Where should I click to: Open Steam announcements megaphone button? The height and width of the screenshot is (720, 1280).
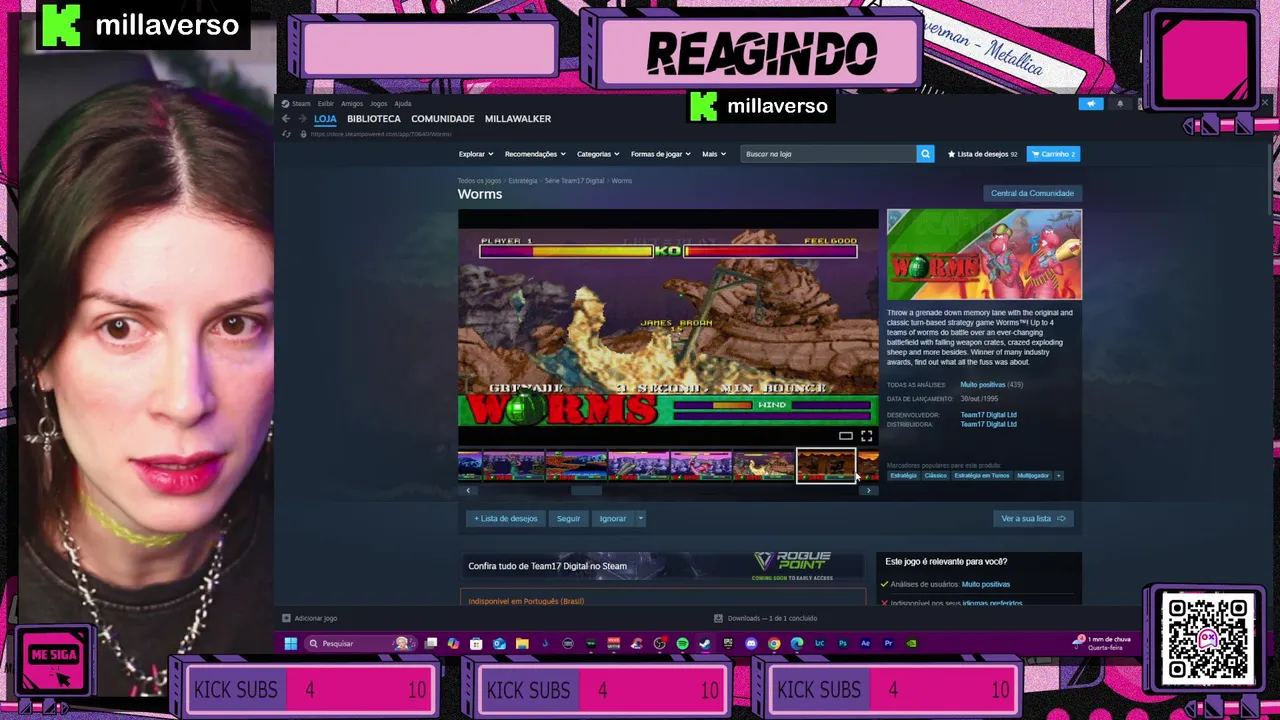(1091, 103)
